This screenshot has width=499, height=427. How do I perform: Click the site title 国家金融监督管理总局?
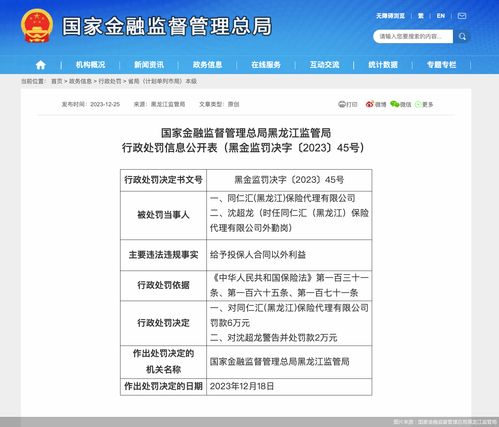[167, 26]
